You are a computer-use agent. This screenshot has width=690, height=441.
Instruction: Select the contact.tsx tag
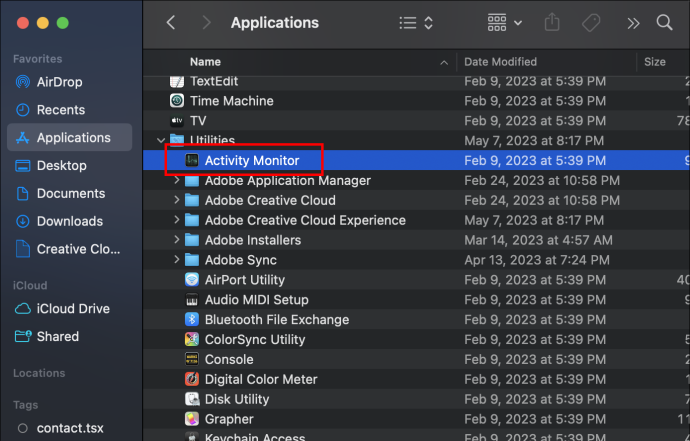pos(70,428)
